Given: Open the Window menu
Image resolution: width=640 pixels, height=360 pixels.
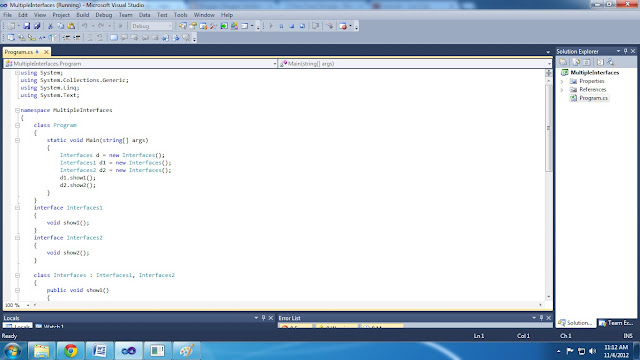Looking at the screenshot, I should (204, 15).
